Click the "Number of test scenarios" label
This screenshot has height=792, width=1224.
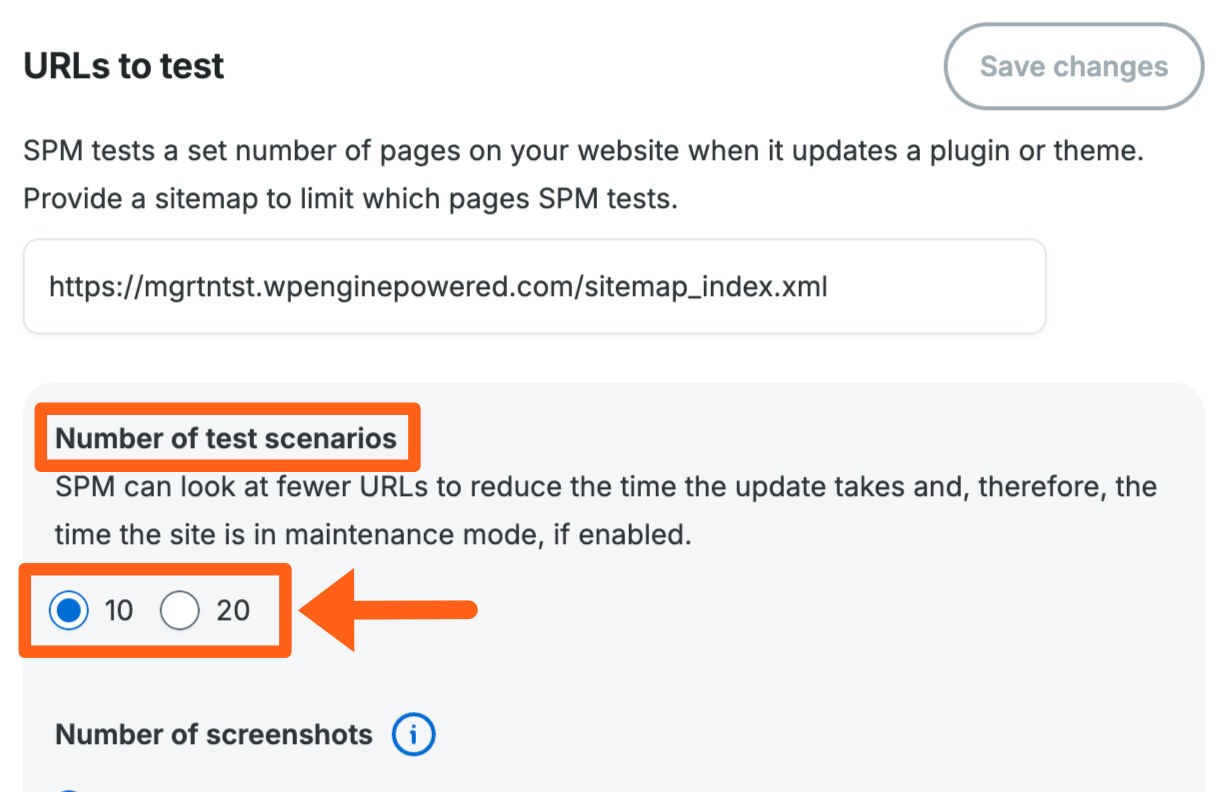(226, 438)
